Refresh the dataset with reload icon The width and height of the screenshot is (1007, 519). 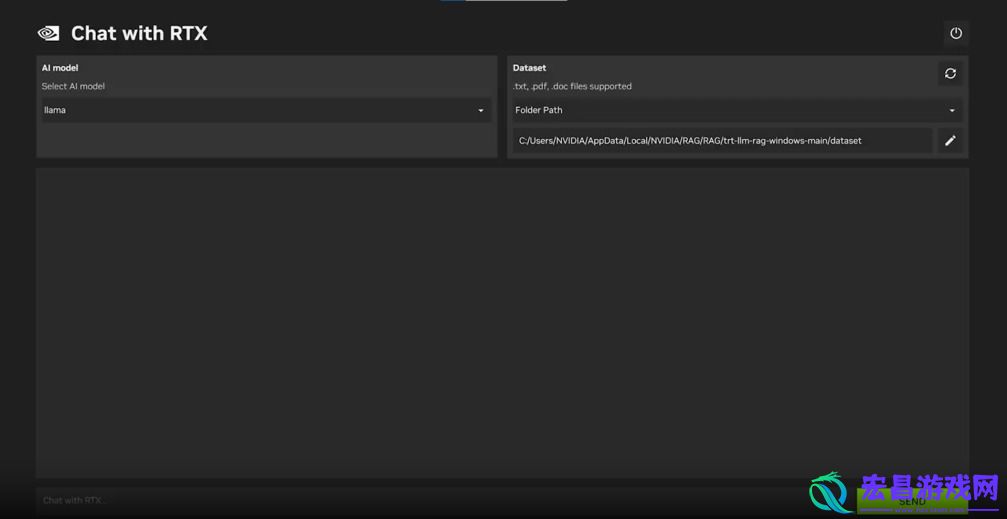(950, 73)
